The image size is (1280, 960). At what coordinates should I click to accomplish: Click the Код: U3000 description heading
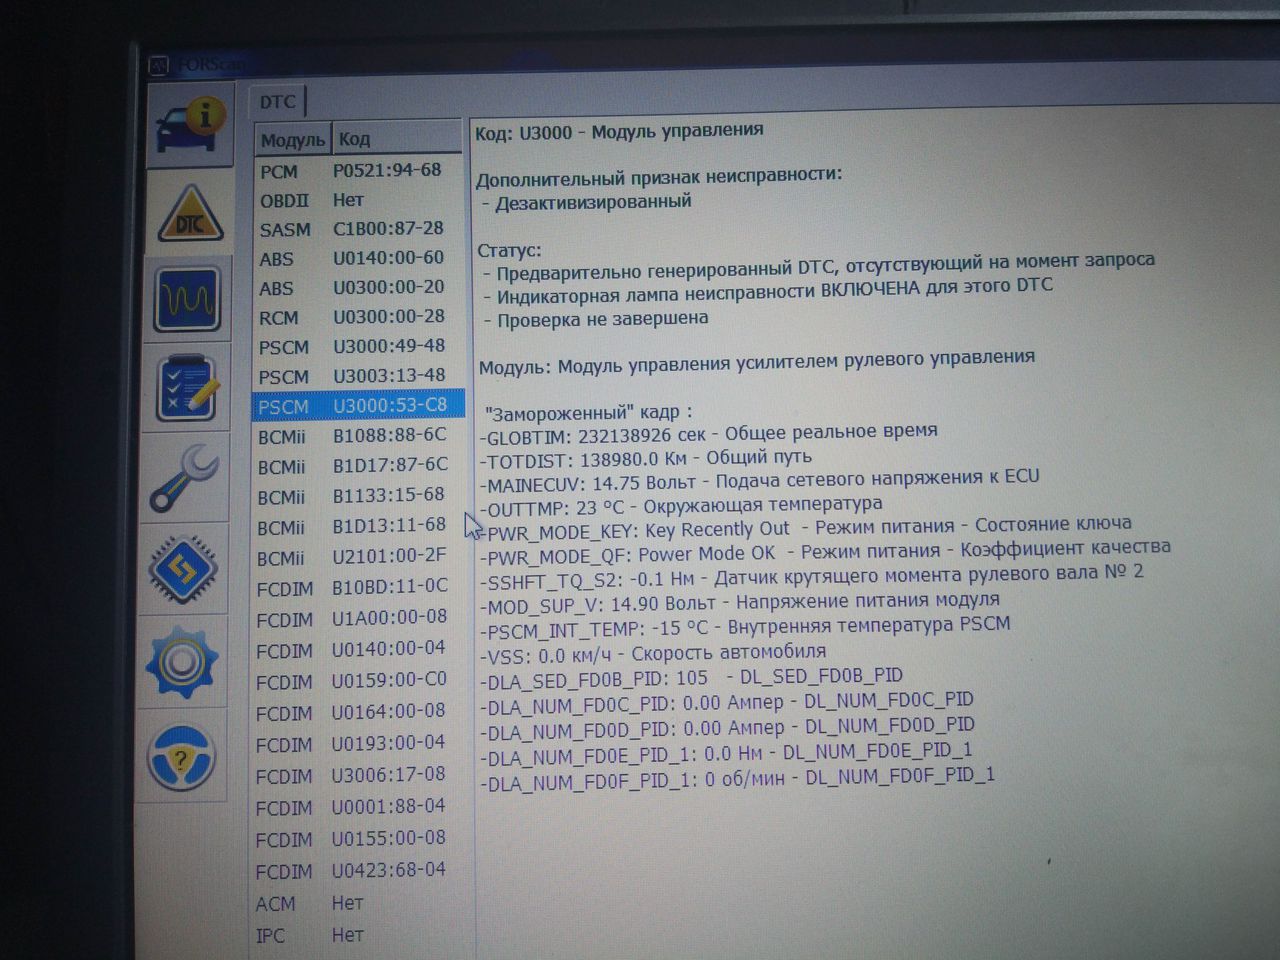619,131
